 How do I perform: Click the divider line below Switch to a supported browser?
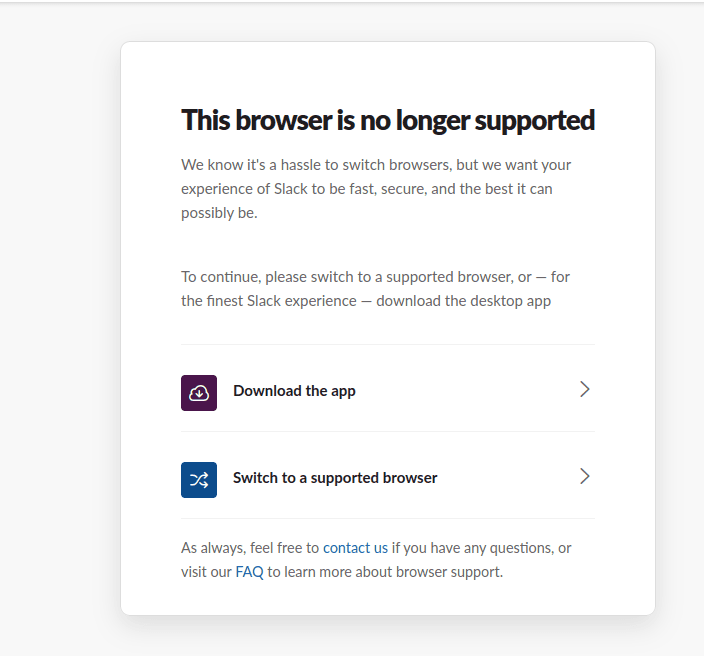coord(388,518)
